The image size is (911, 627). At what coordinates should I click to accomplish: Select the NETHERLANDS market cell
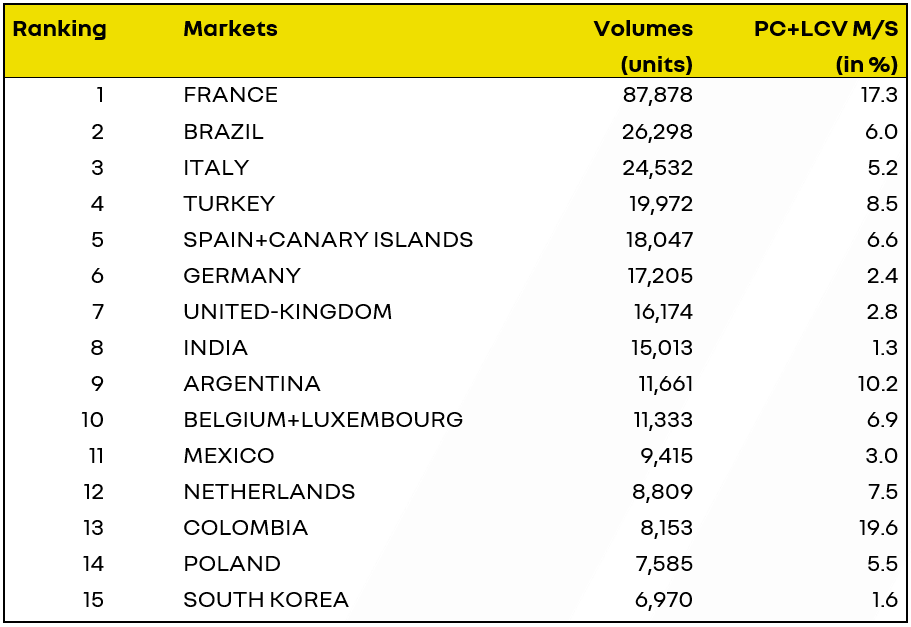[269, 492]
